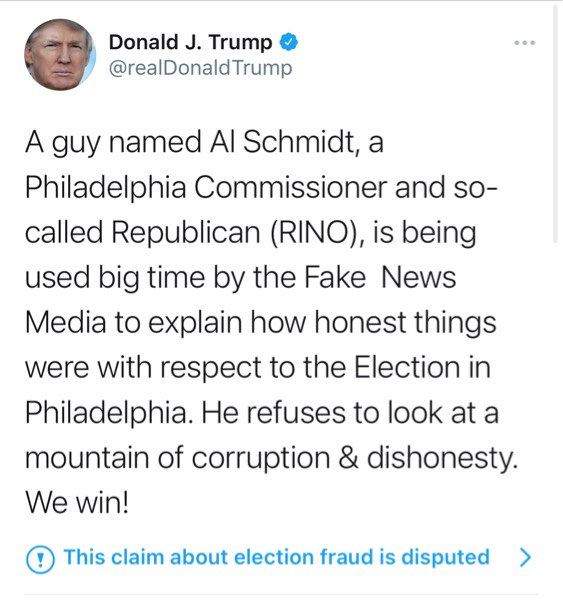Click the word "disputed" in the warning label
The width and height of the screenshot is (563, 600).
point(445,557)
